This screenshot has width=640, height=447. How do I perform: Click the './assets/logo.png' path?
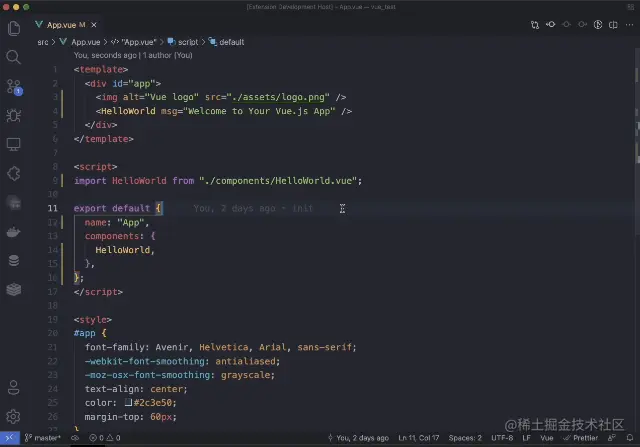click(x=278, y=97)
